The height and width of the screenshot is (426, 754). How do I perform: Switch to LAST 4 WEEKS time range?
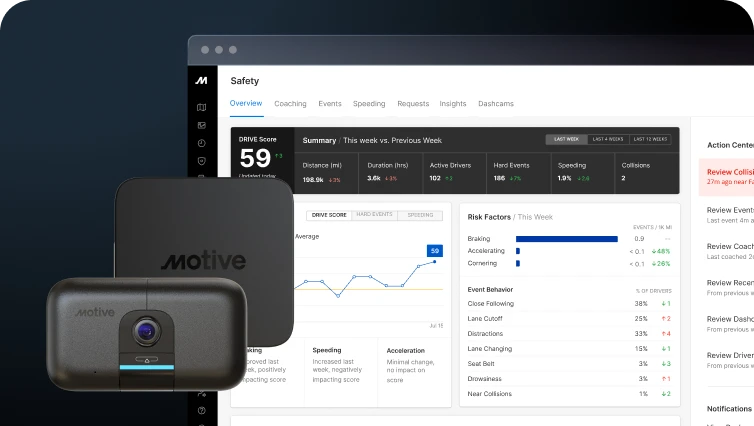[607, 140]
